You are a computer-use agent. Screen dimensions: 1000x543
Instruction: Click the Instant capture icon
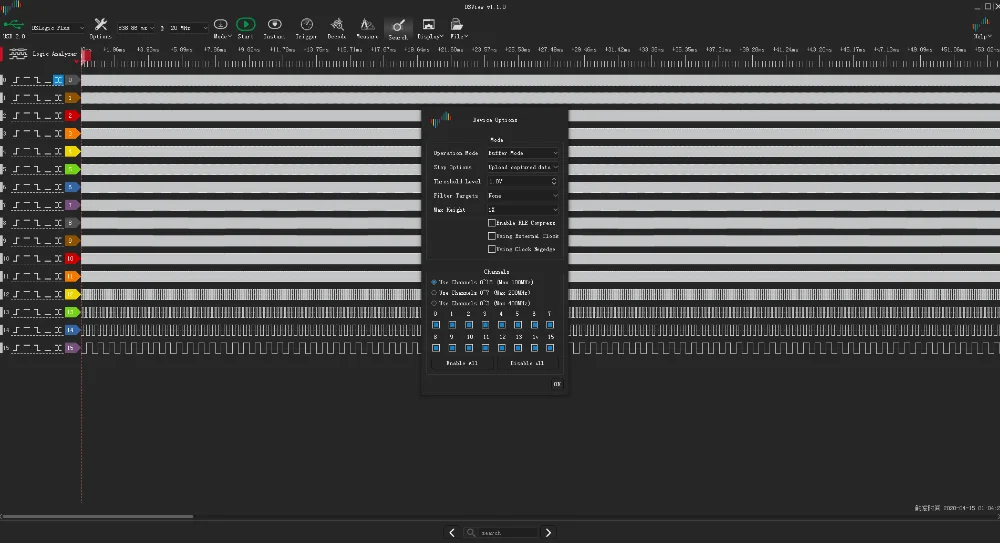tap(274, 24)
